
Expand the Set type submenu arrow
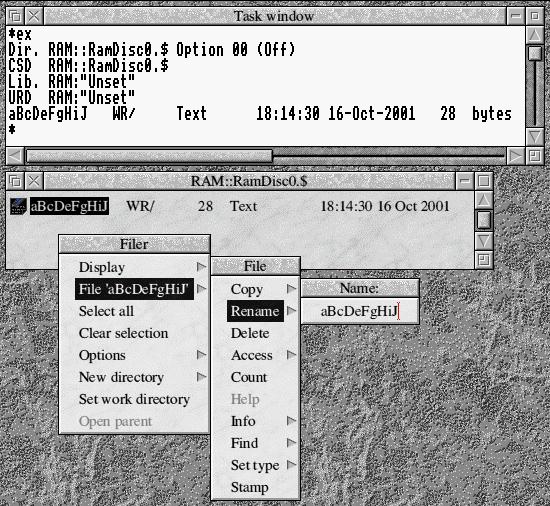point(291,465)
